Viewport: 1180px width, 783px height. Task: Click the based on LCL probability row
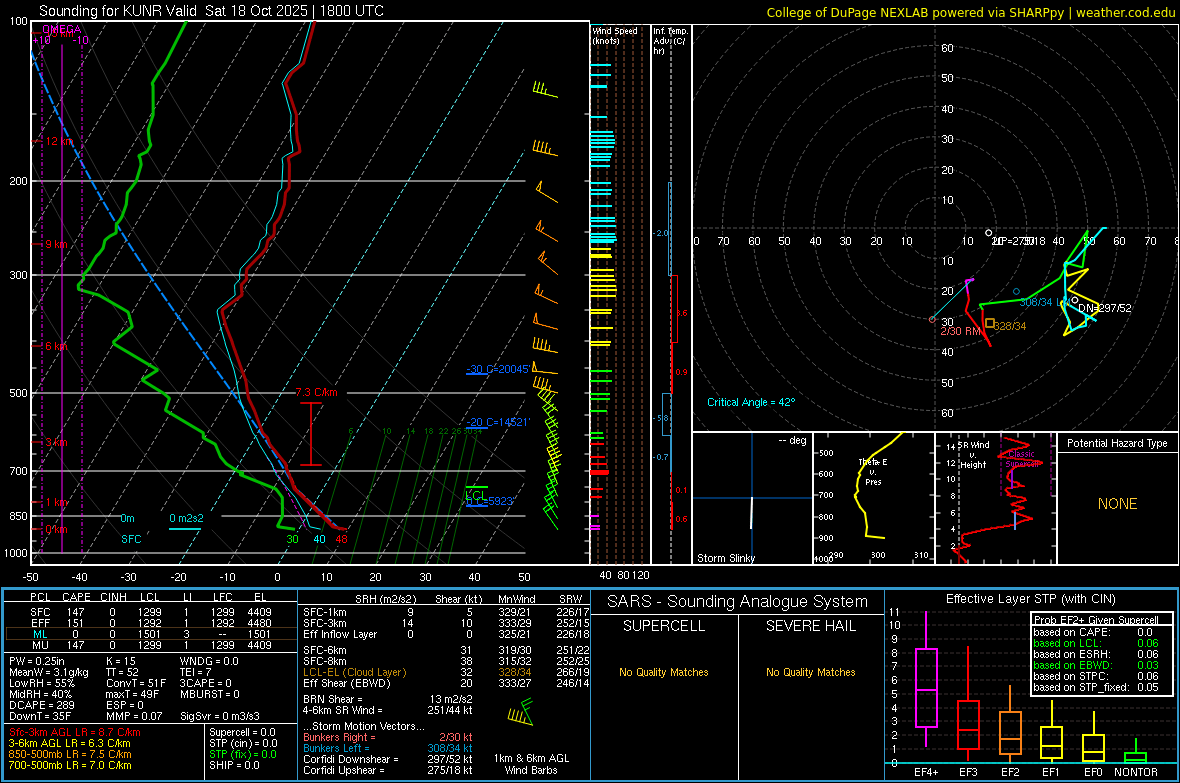(x=1096, y=643)
